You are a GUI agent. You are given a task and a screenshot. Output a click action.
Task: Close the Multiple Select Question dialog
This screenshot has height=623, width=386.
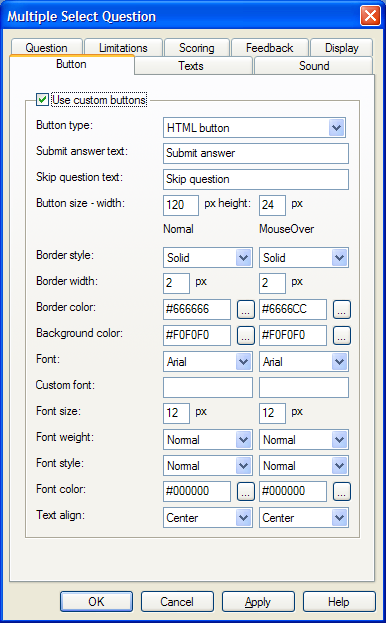(370, 16)
